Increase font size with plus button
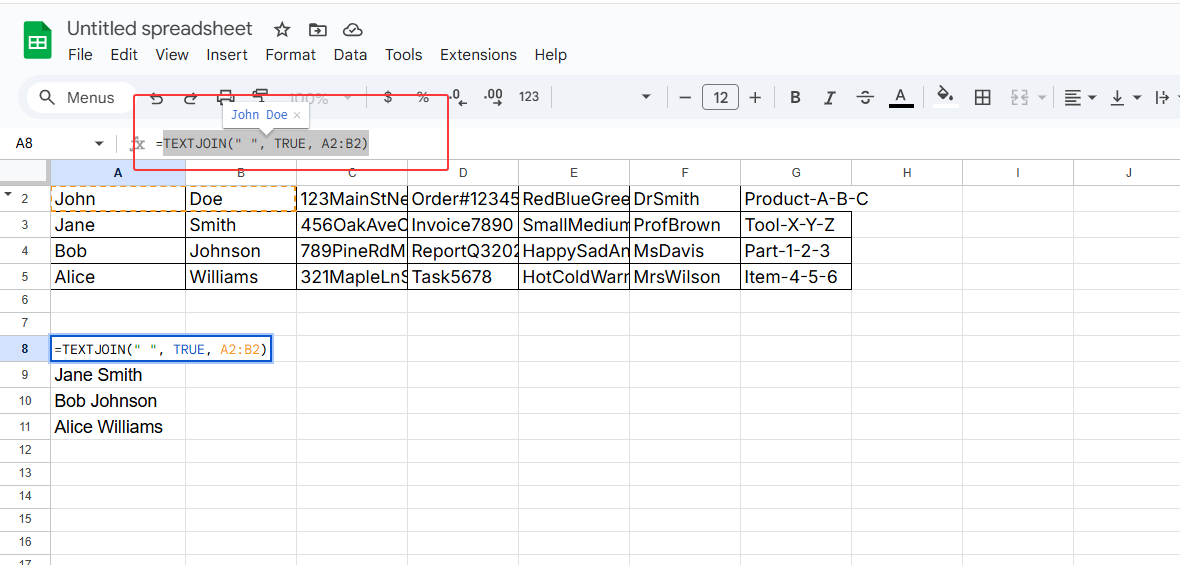The width and height of the screenshot is (1180, 565). [x=755, y=97]
